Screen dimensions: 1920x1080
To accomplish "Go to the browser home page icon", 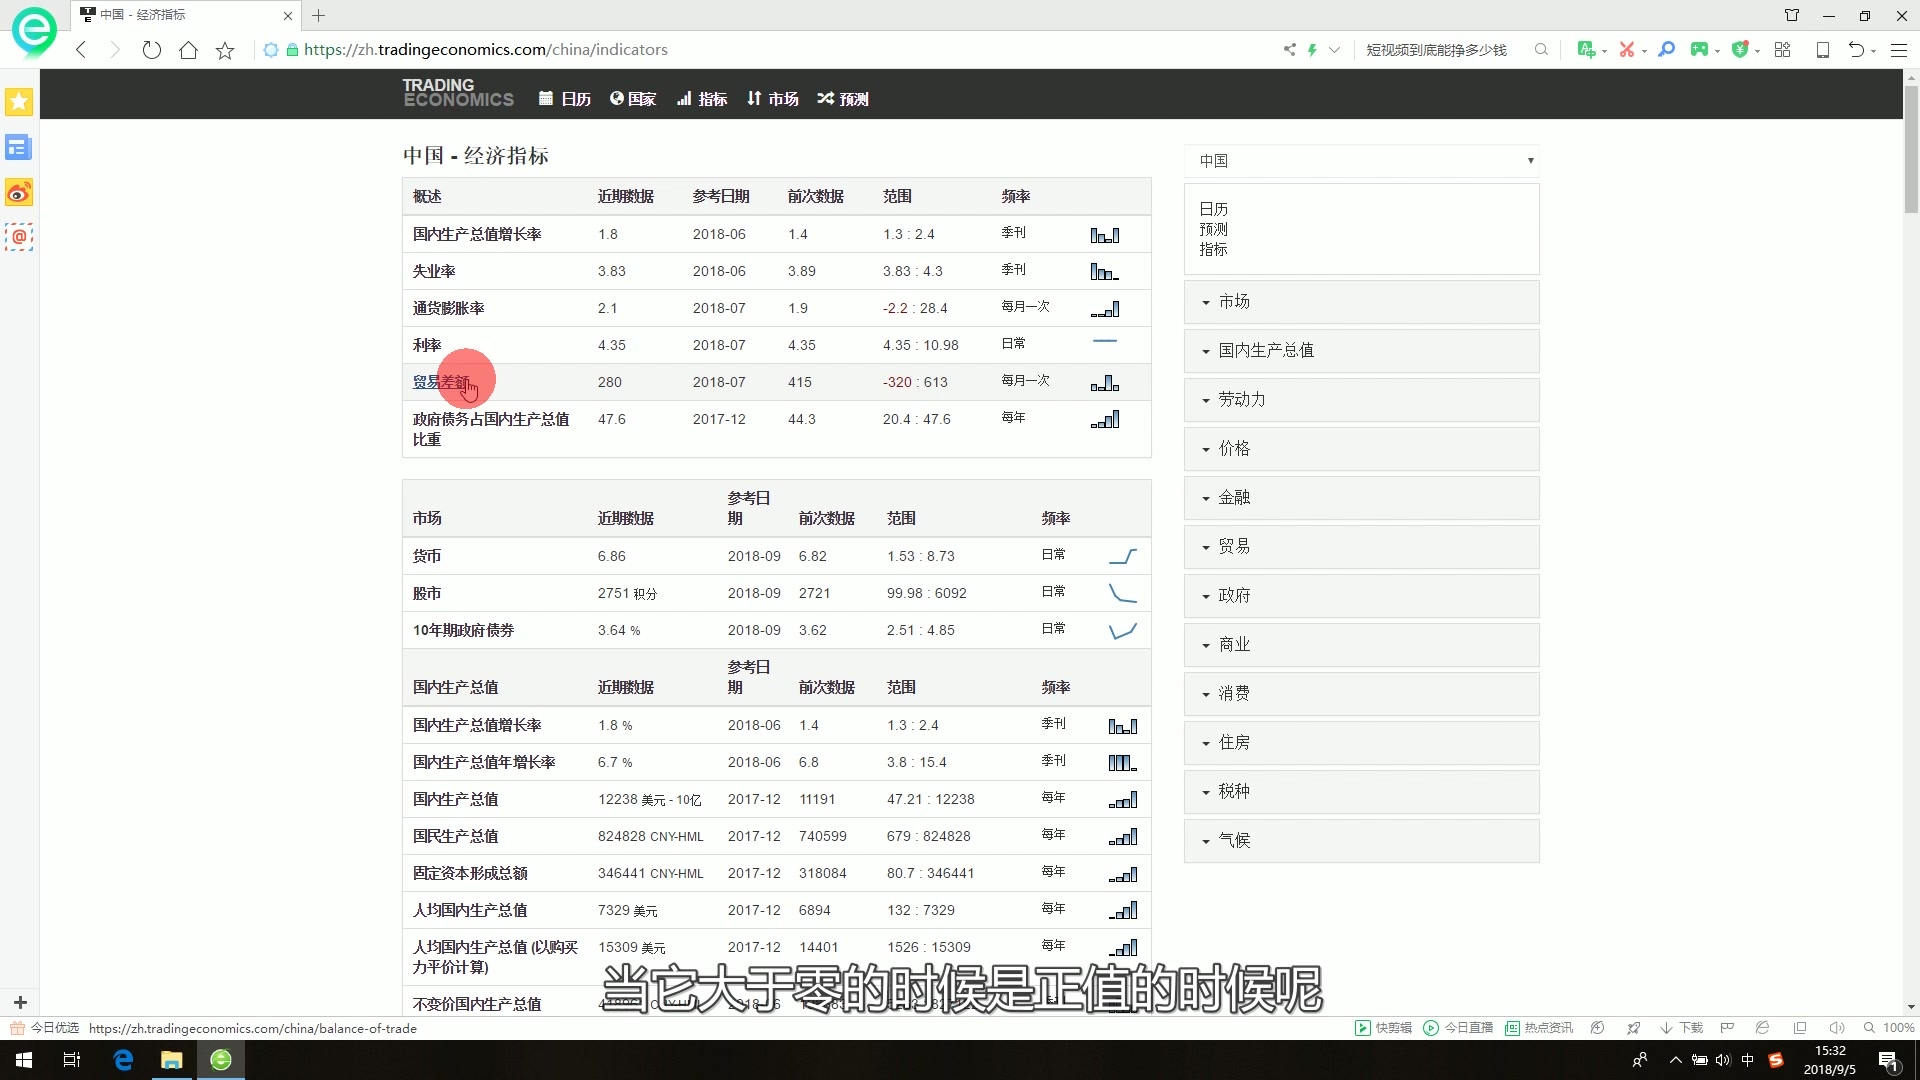I will tap(188, 50).
